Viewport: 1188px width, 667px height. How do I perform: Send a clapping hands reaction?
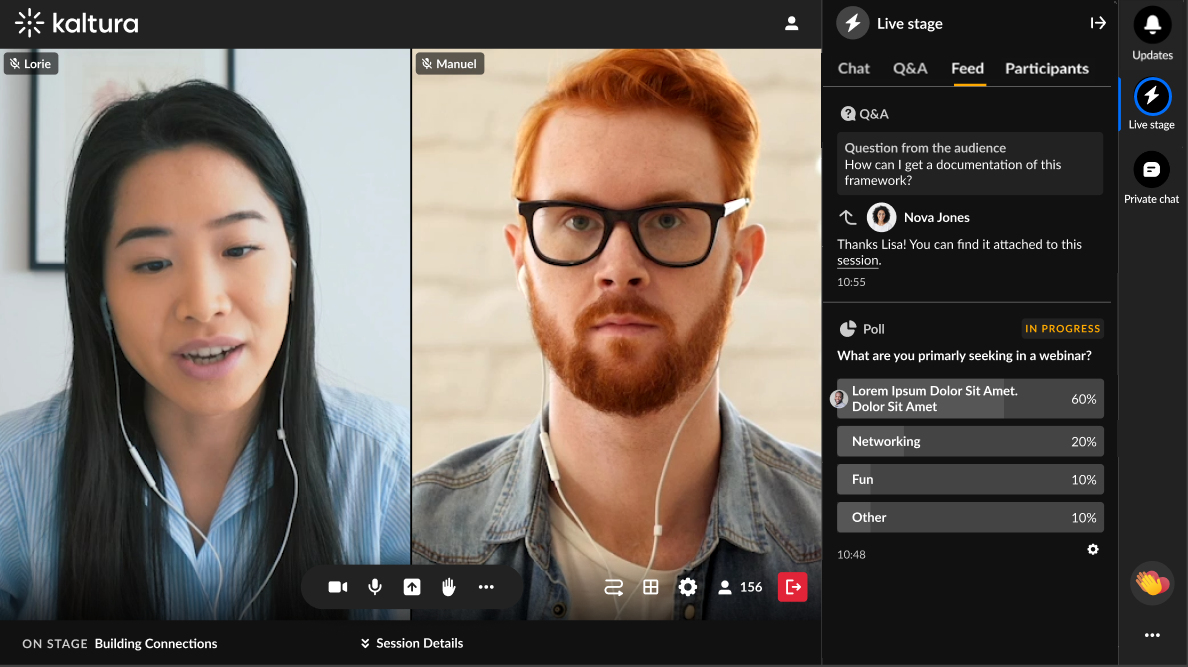pos(1152,584)
